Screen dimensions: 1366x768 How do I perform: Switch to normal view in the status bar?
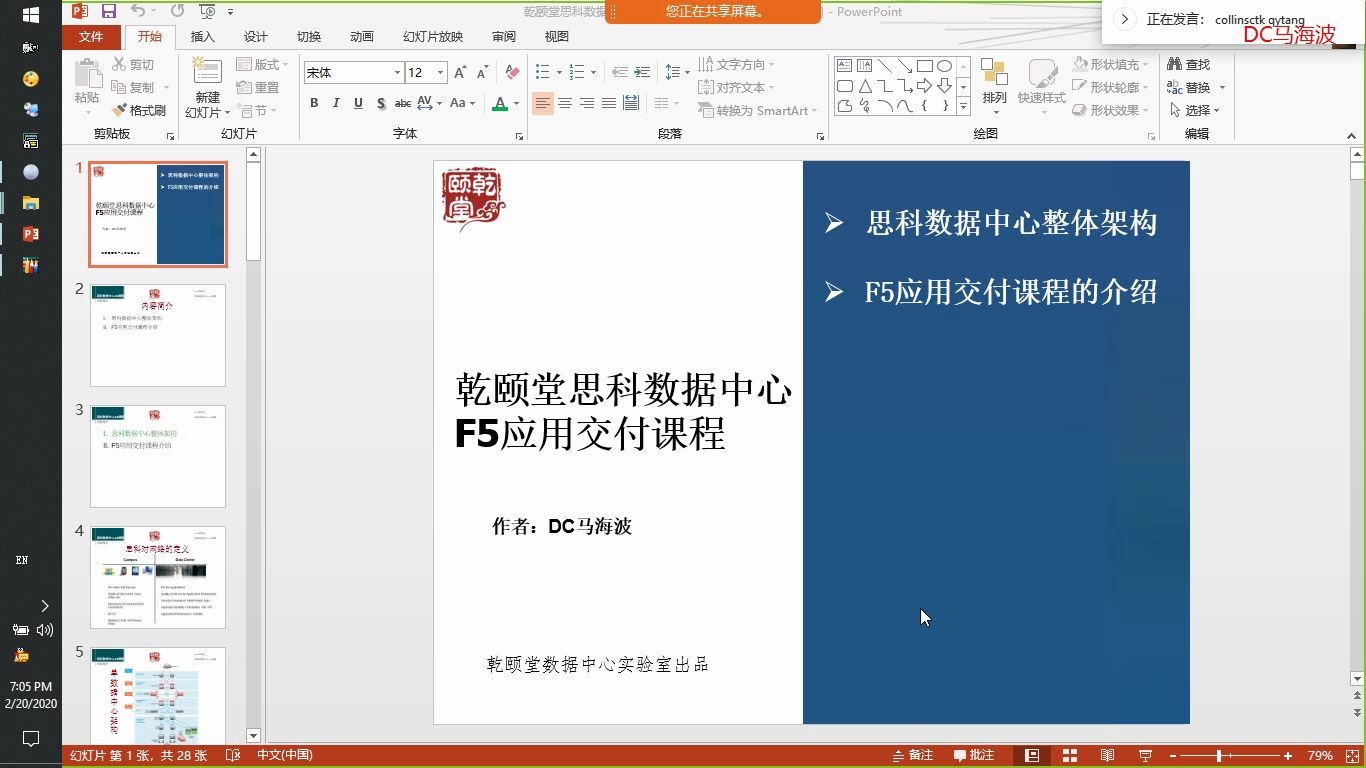(x=1031, y=756)
